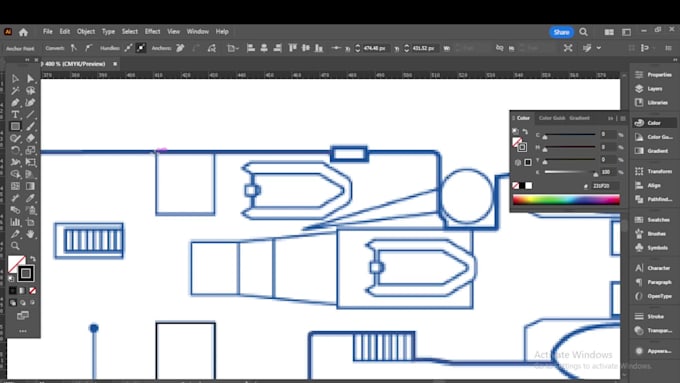The image size is (680, 383).
Task: Select the Curvature tool
Action: 30,102
